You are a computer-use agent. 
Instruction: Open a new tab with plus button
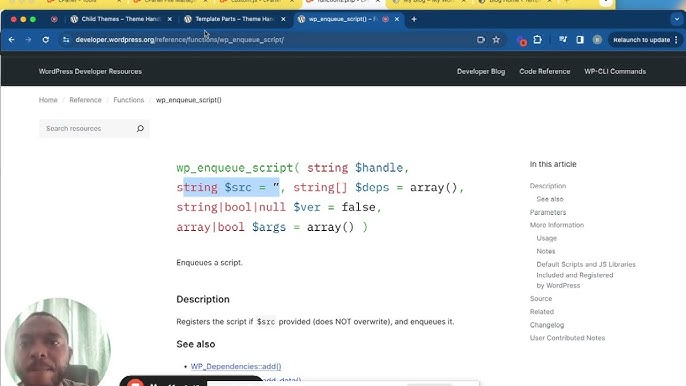pyautogui.click(x=414, y=19)
